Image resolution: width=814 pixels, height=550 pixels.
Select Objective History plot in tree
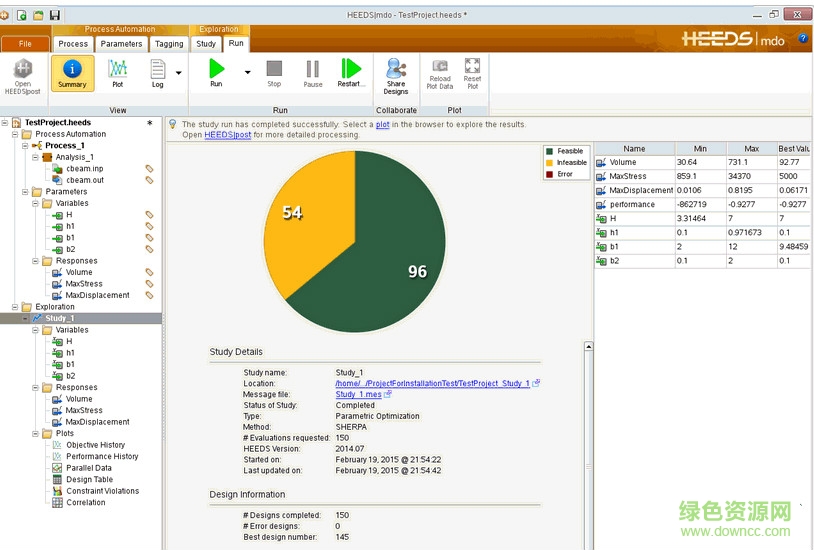95,445
